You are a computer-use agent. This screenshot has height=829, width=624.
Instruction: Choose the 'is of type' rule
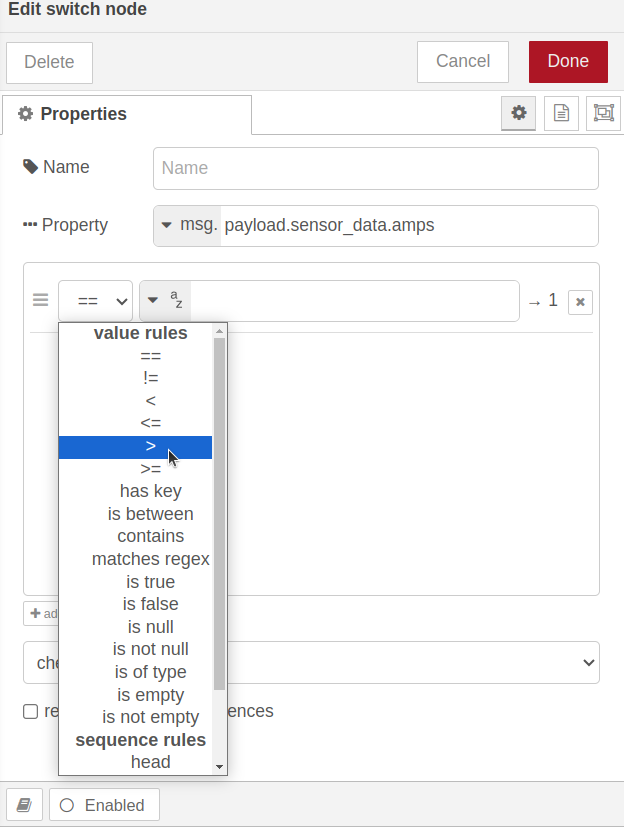(x=135, y=671)
